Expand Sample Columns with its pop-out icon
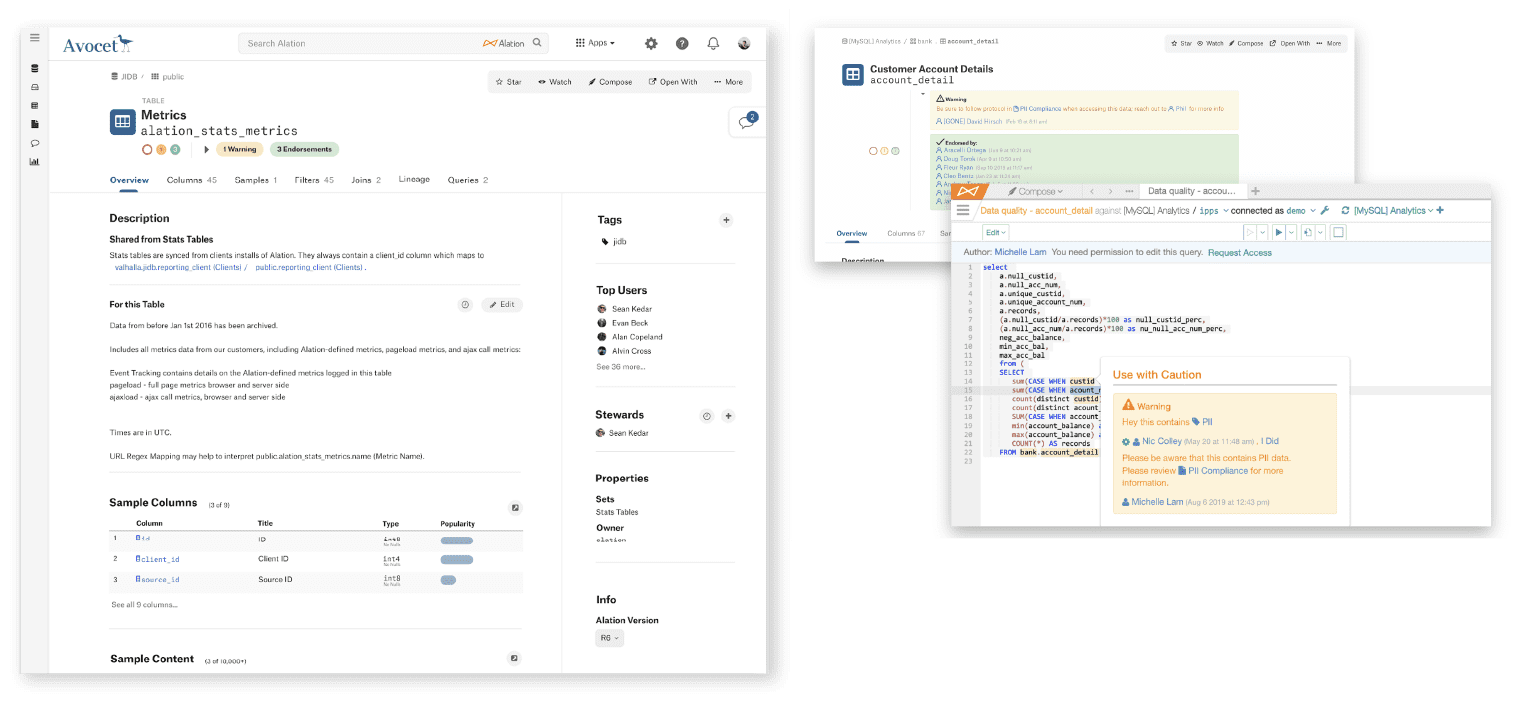The width and height of the screenshot is (1520, 720). [x=515, y=507]
